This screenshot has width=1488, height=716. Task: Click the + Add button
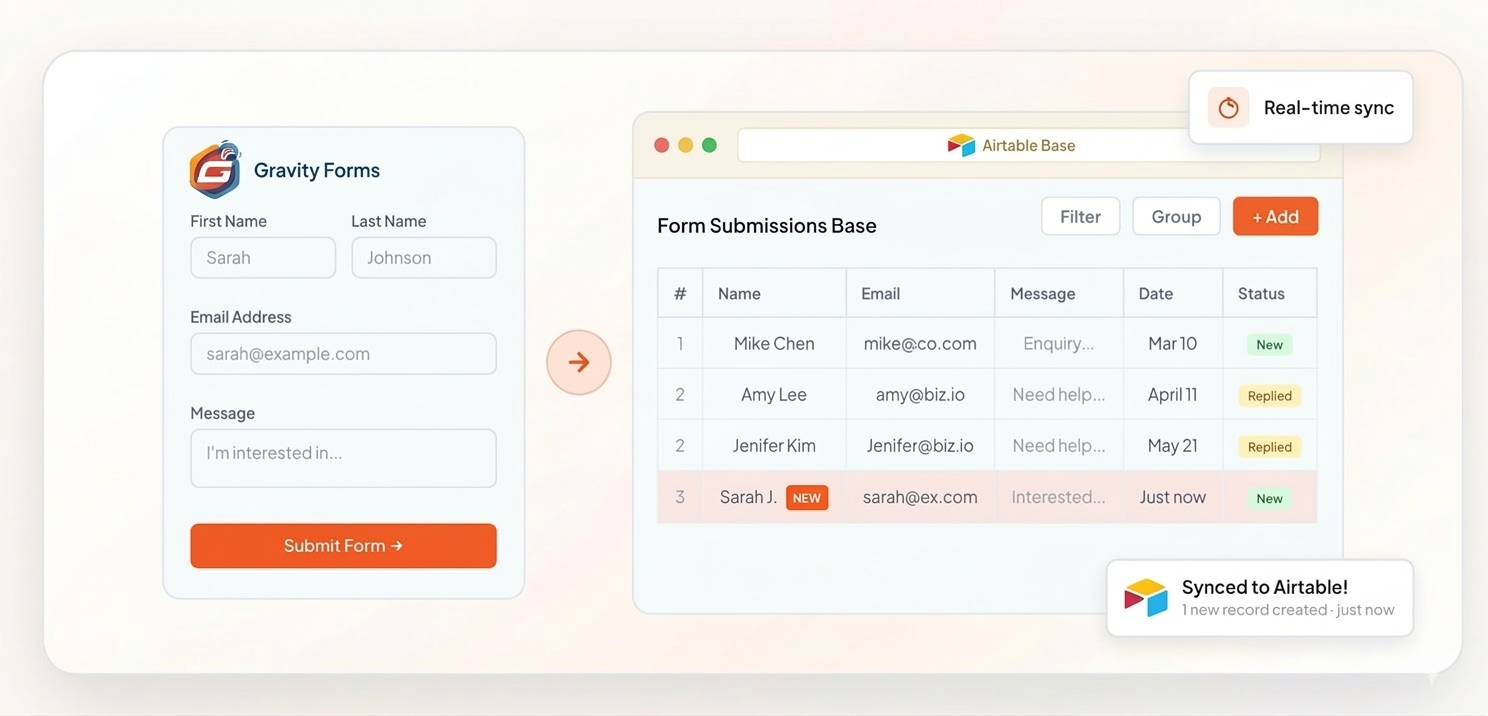tap(1275, 216)
